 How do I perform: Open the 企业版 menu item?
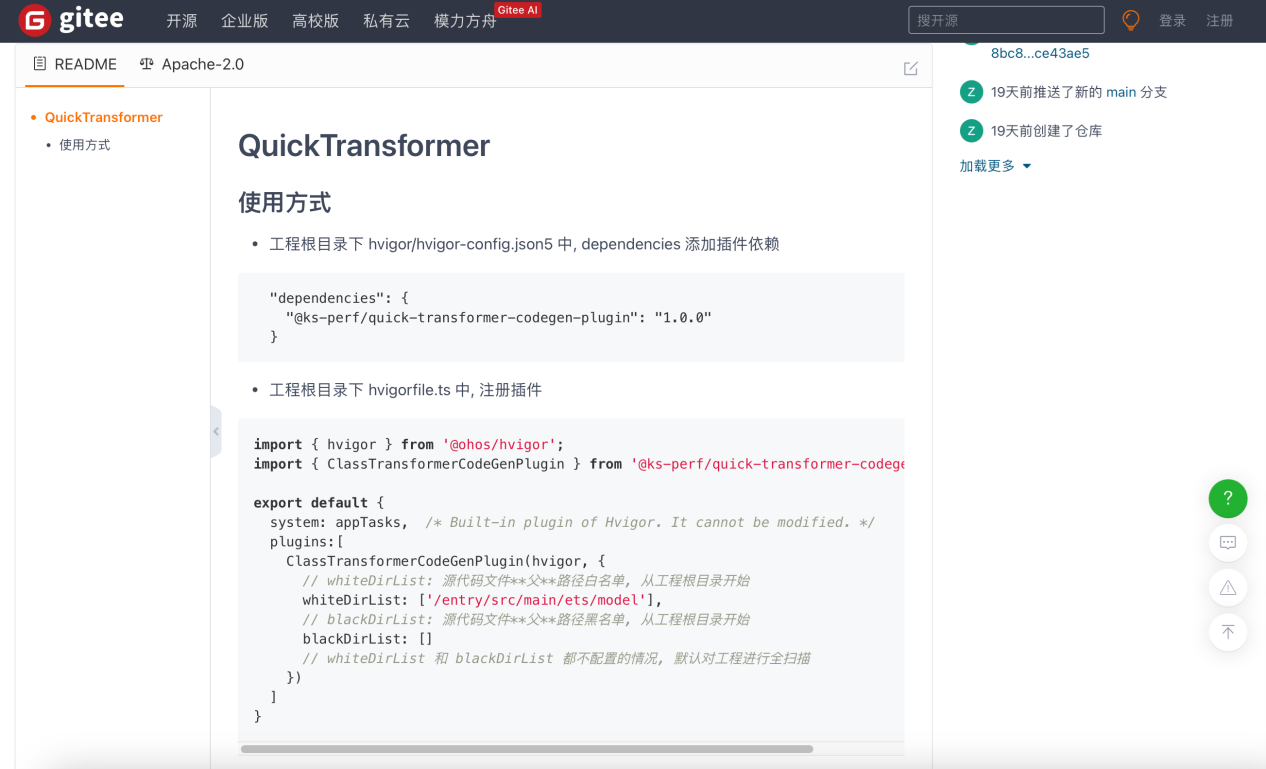[244, 21]
